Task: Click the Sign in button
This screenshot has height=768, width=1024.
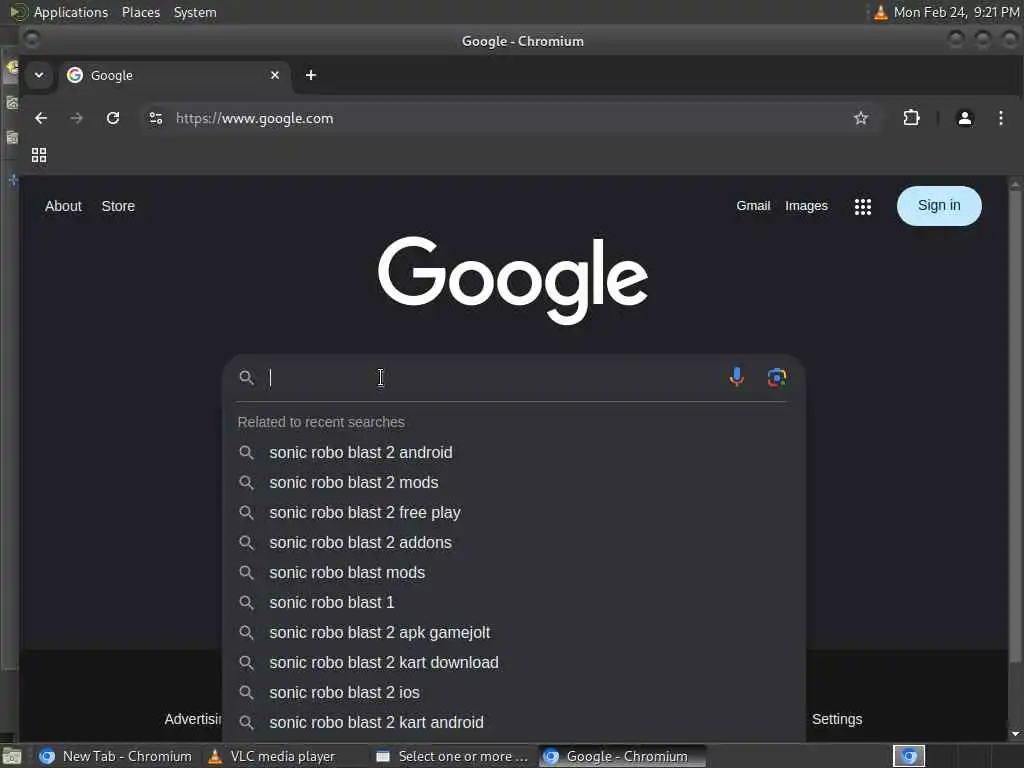Action: [939, 206]
